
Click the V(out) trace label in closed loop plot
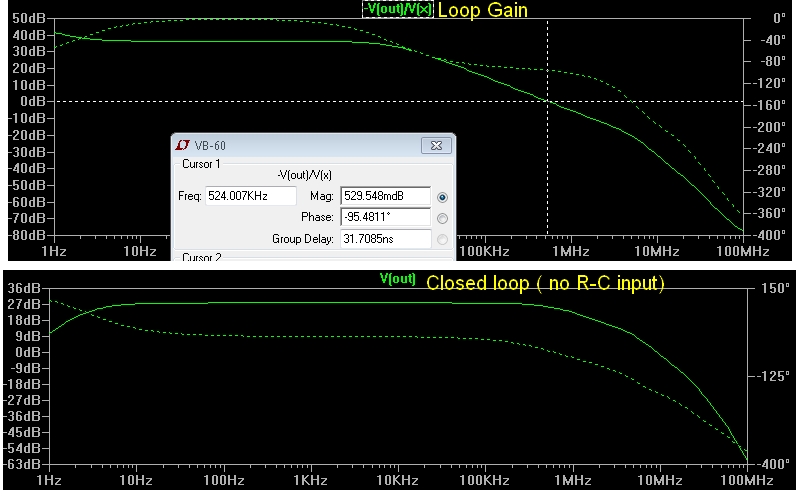click(397, 279)
